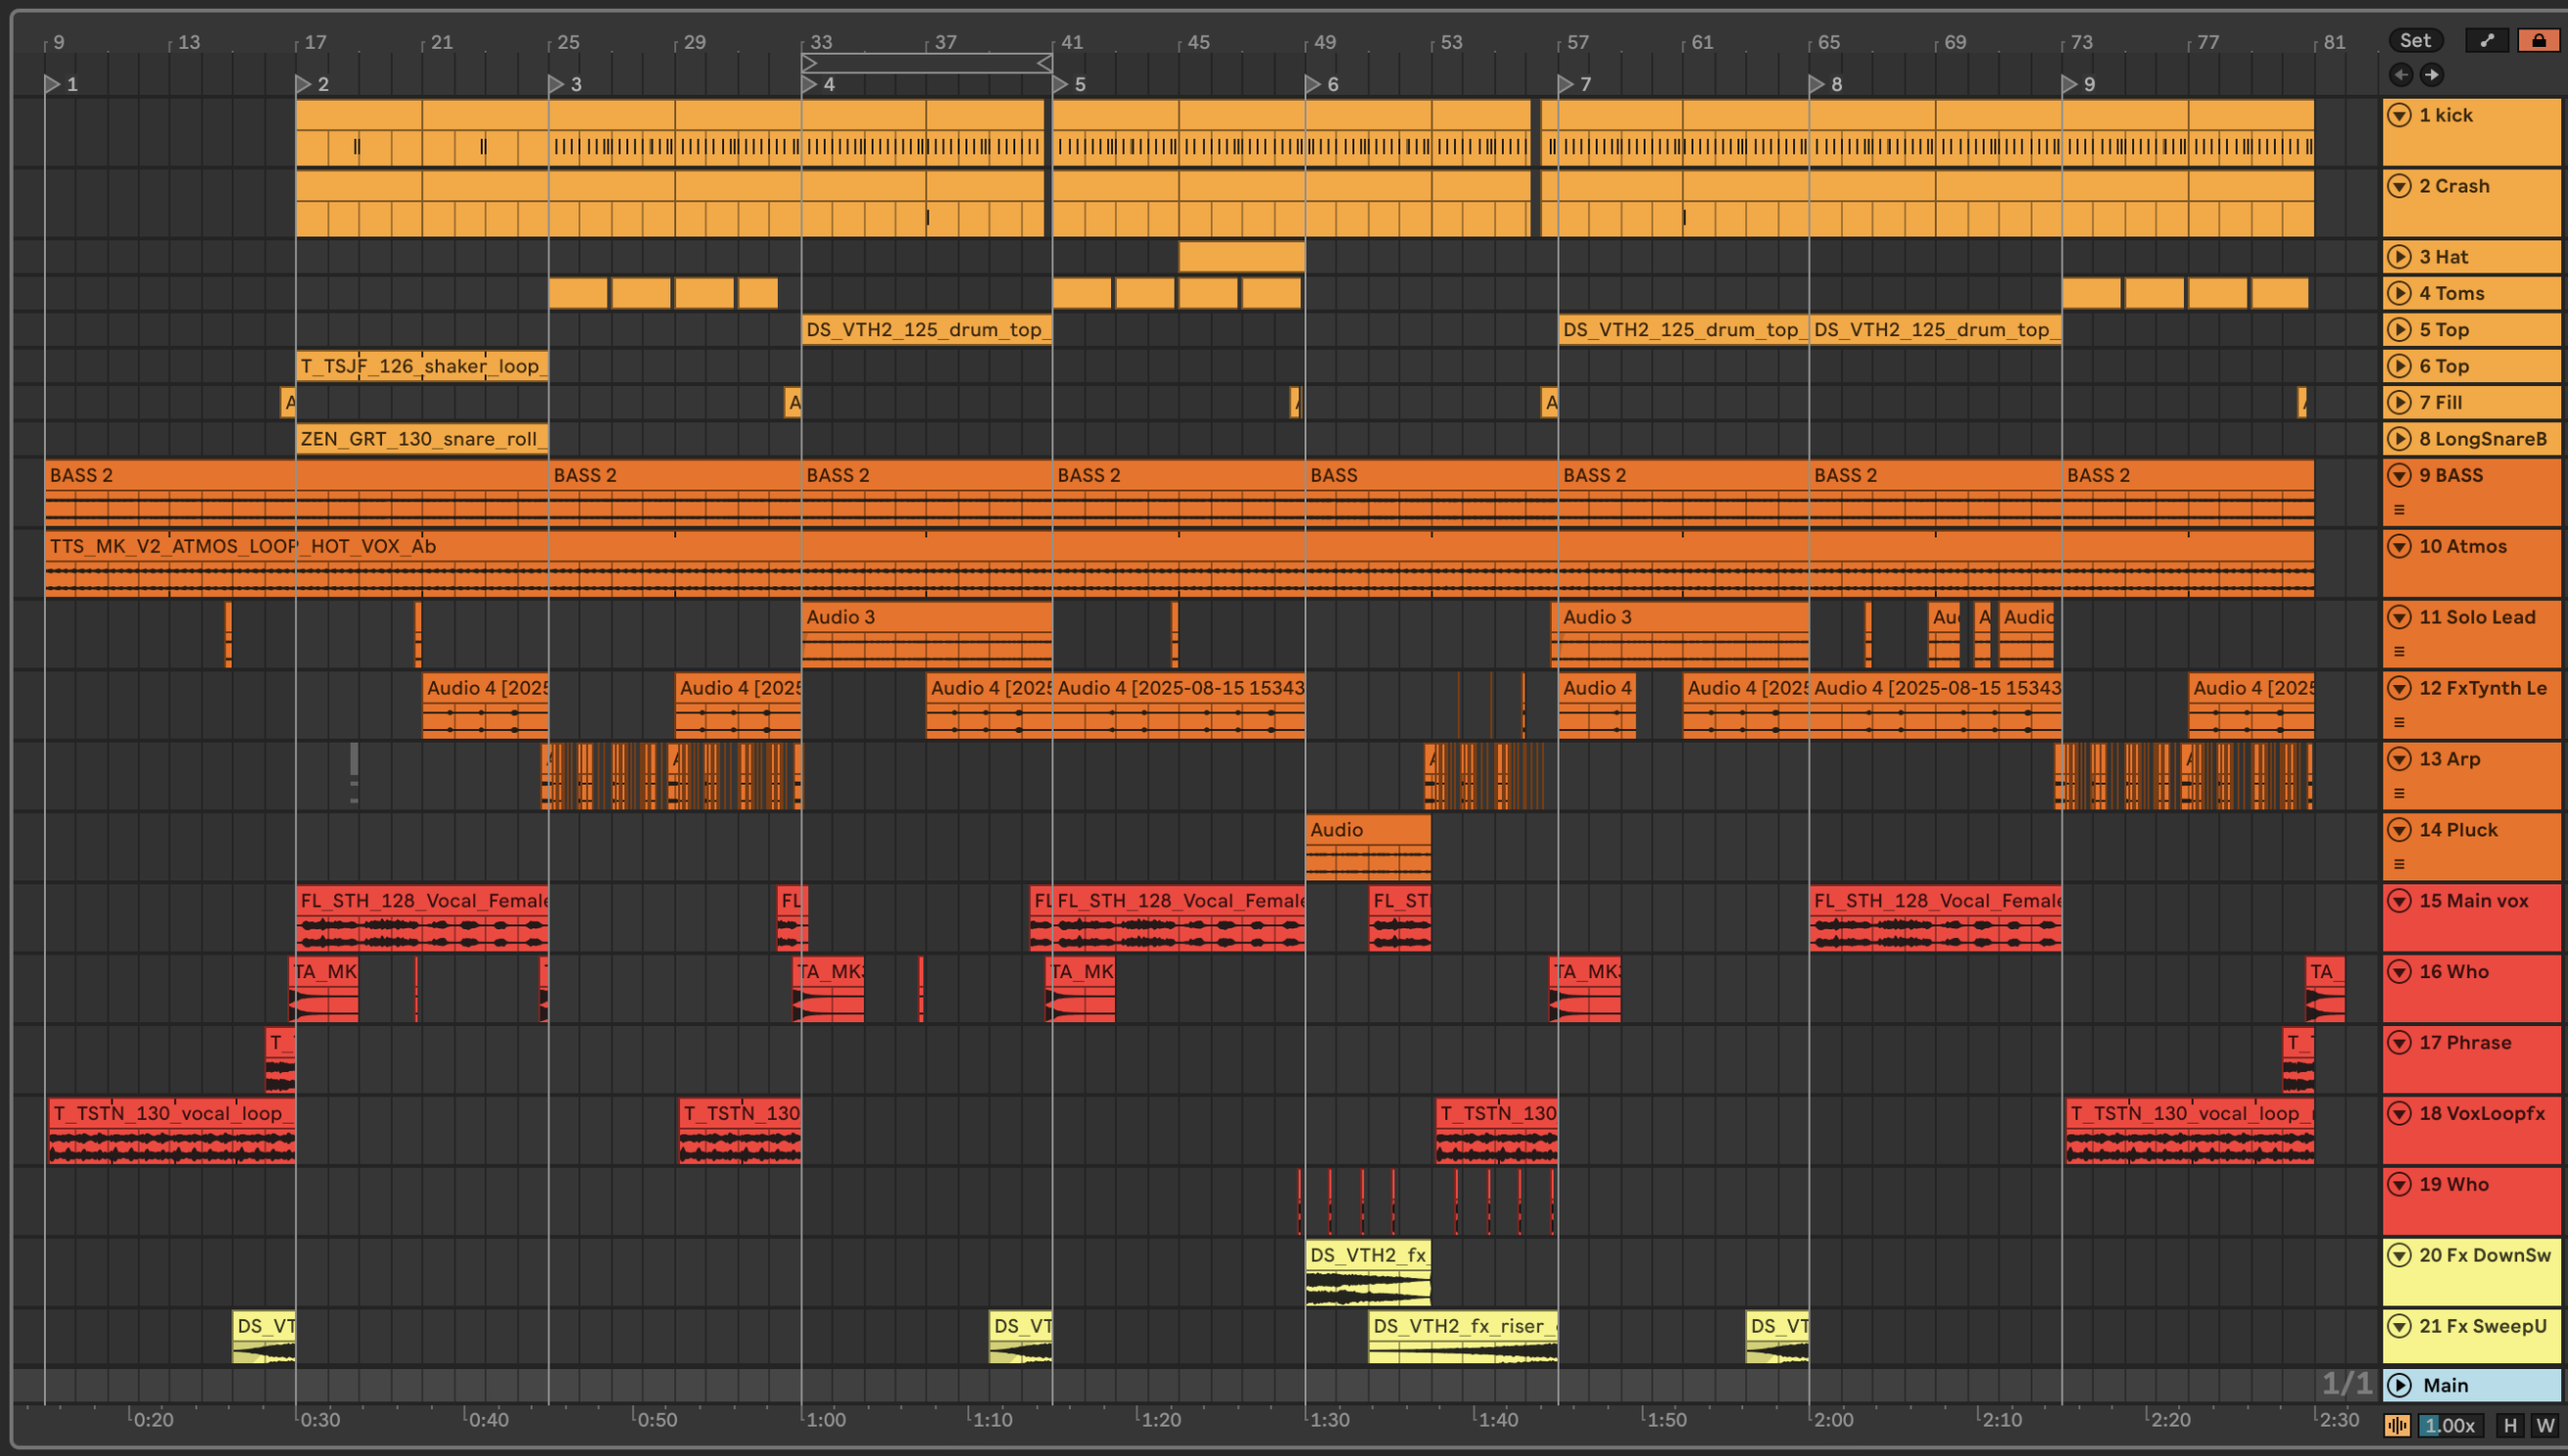Click locator 5 triangle in scrub area
Screen dimensions: 2568x1456
tap(1060, 84)
